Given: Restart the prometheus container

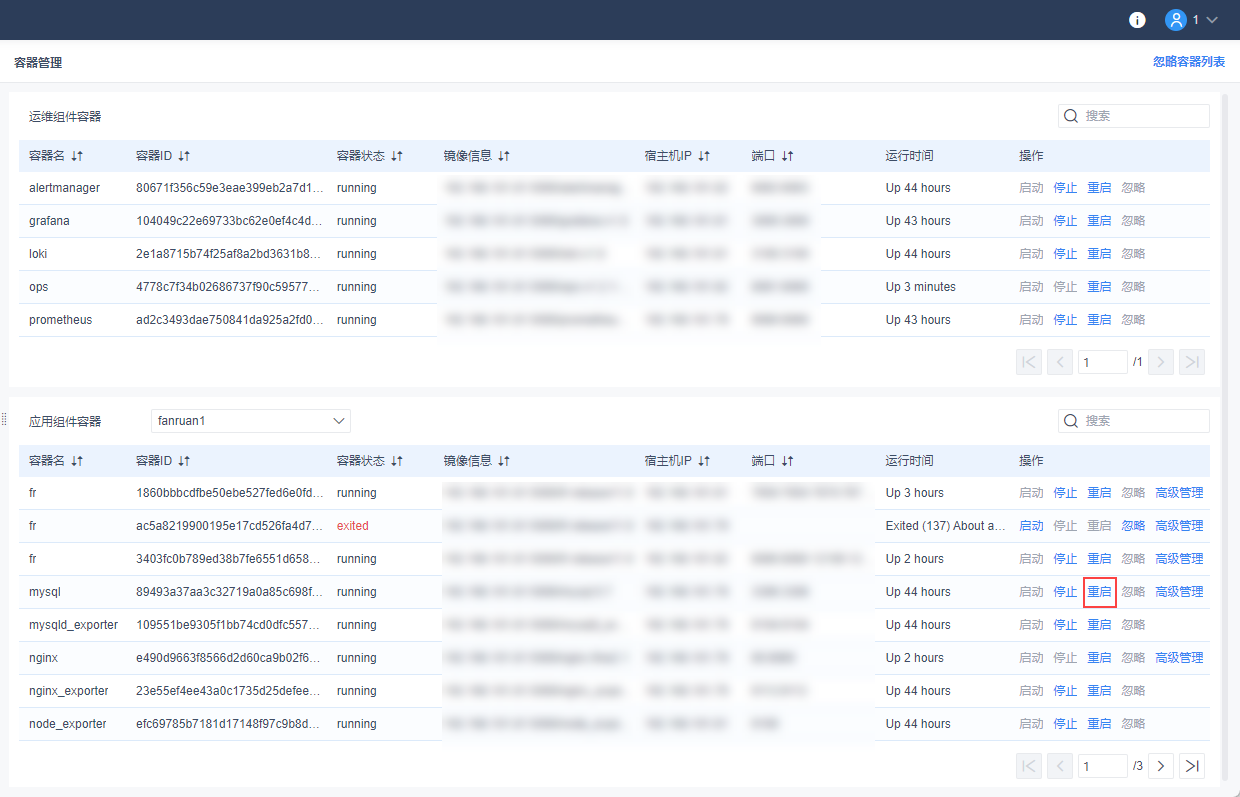Looking at the screenshot, I should pyautogui.click(x=1099, y=320).
